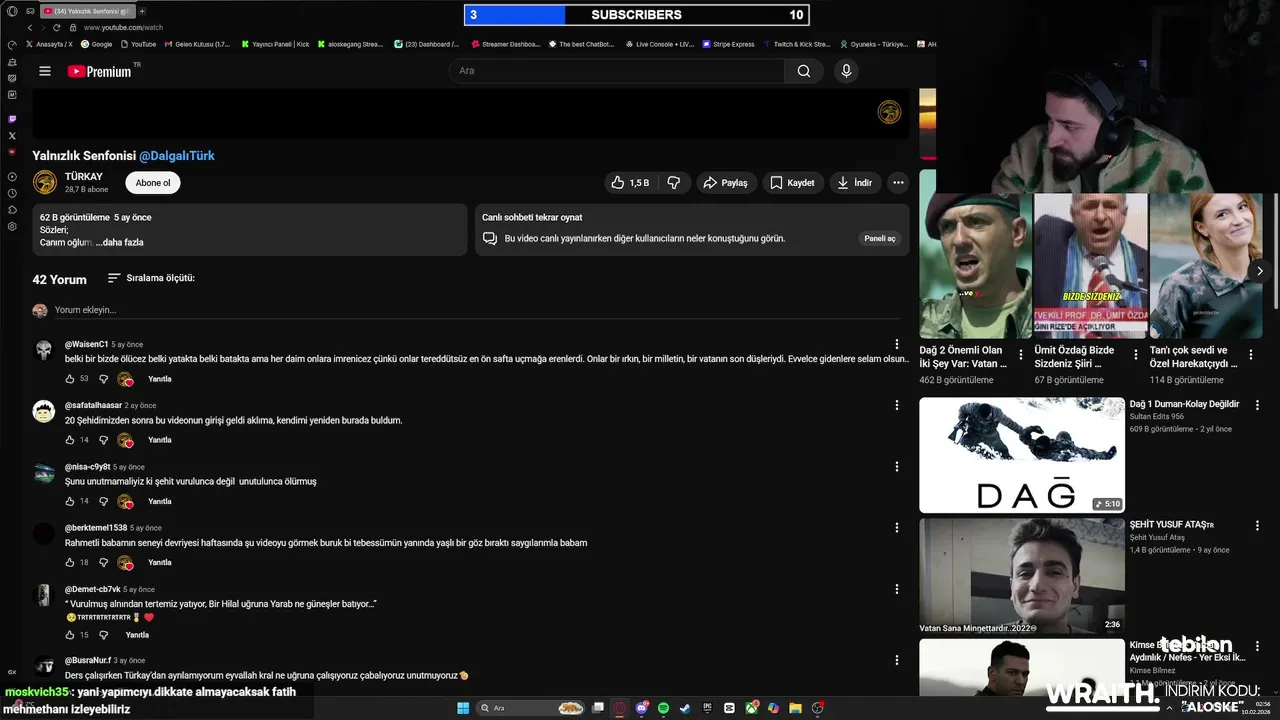Open options menu for @BusraNur.f comment
This screenshot has height=720, width=1280.
(x=897, y=660)
